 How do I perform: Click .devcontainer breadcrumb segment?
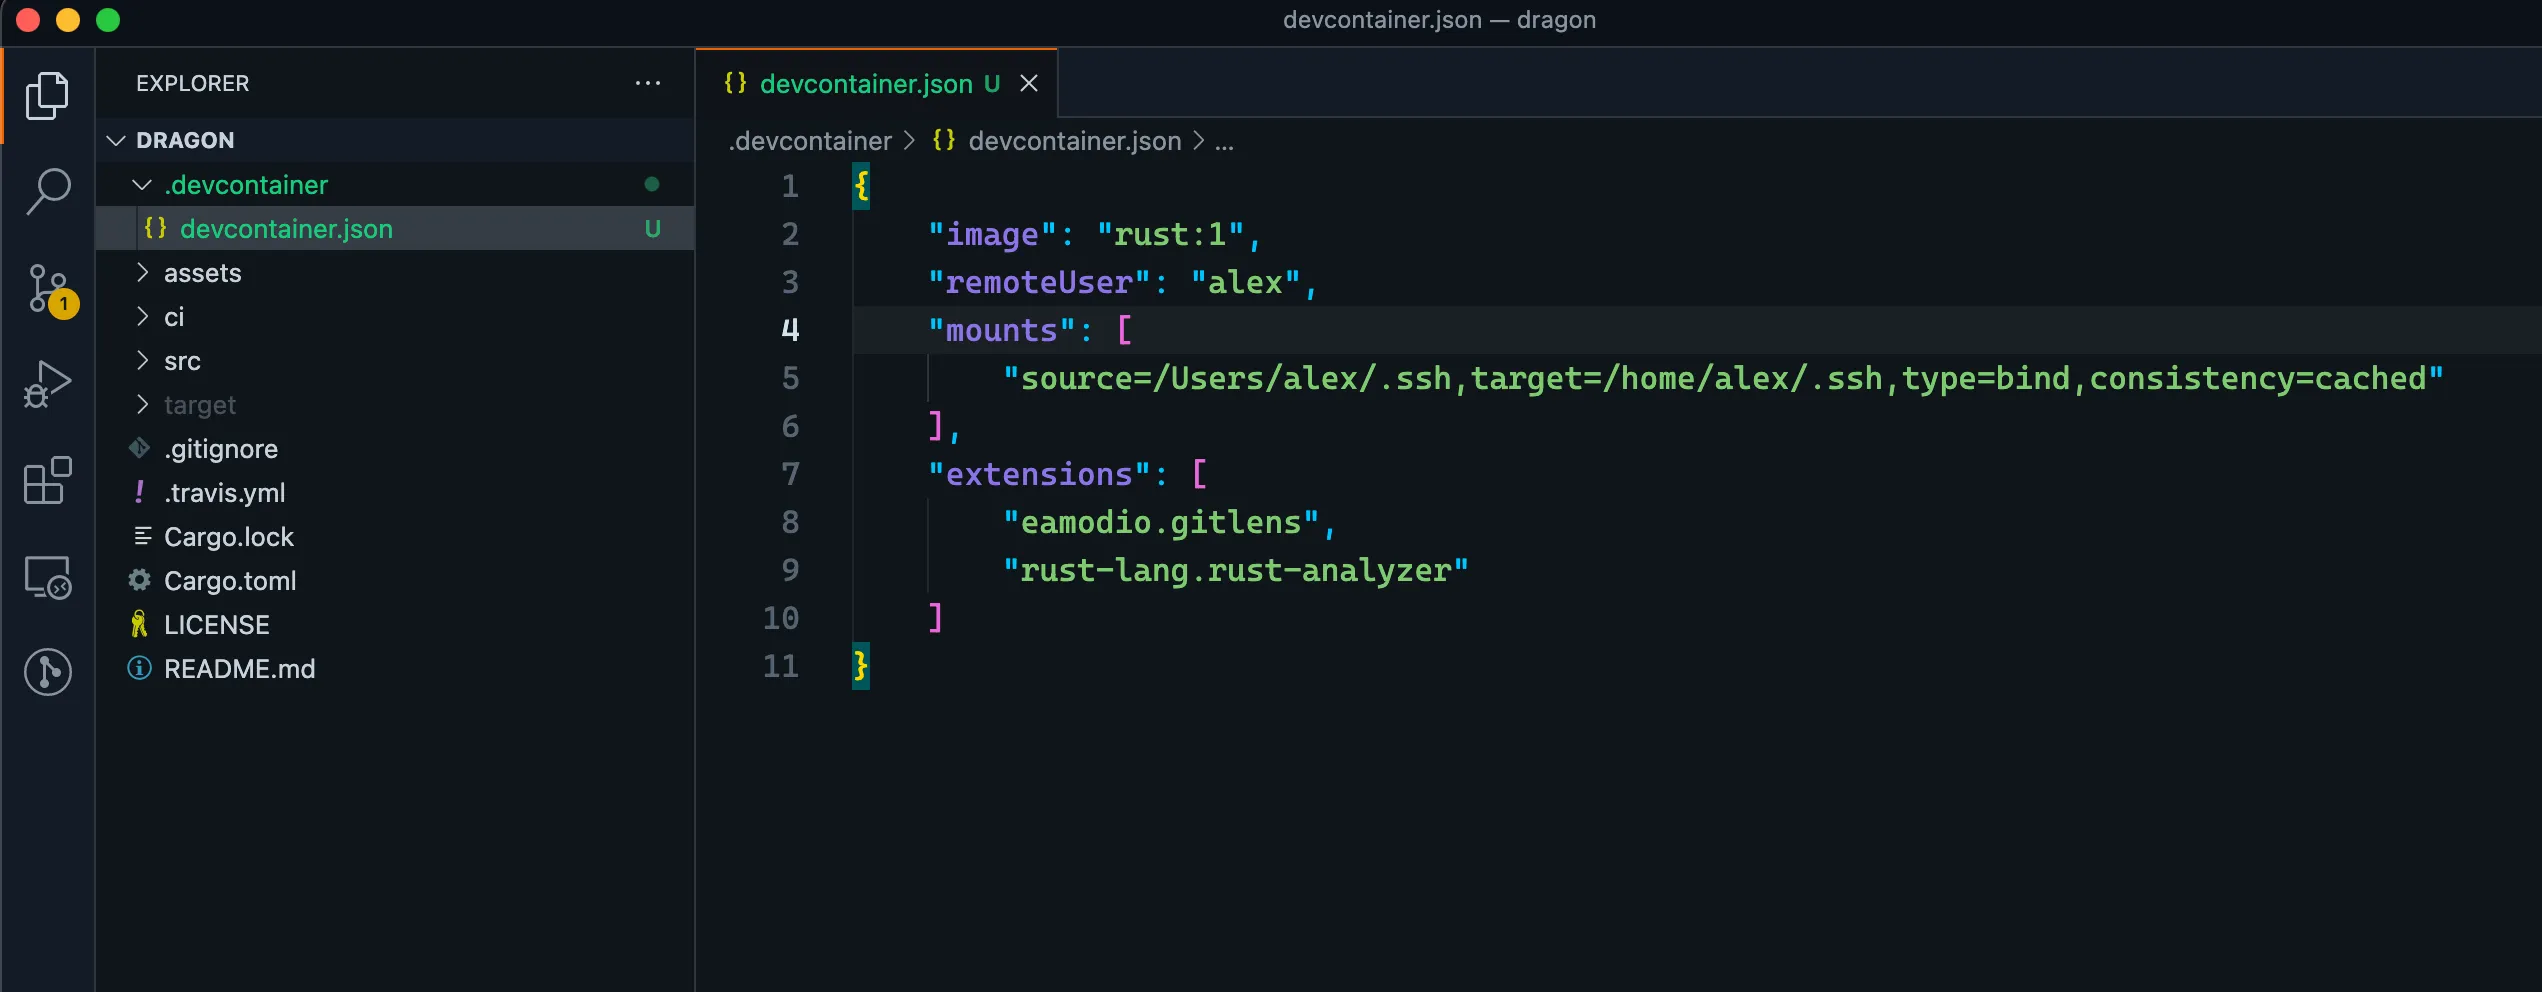[810, 141]
